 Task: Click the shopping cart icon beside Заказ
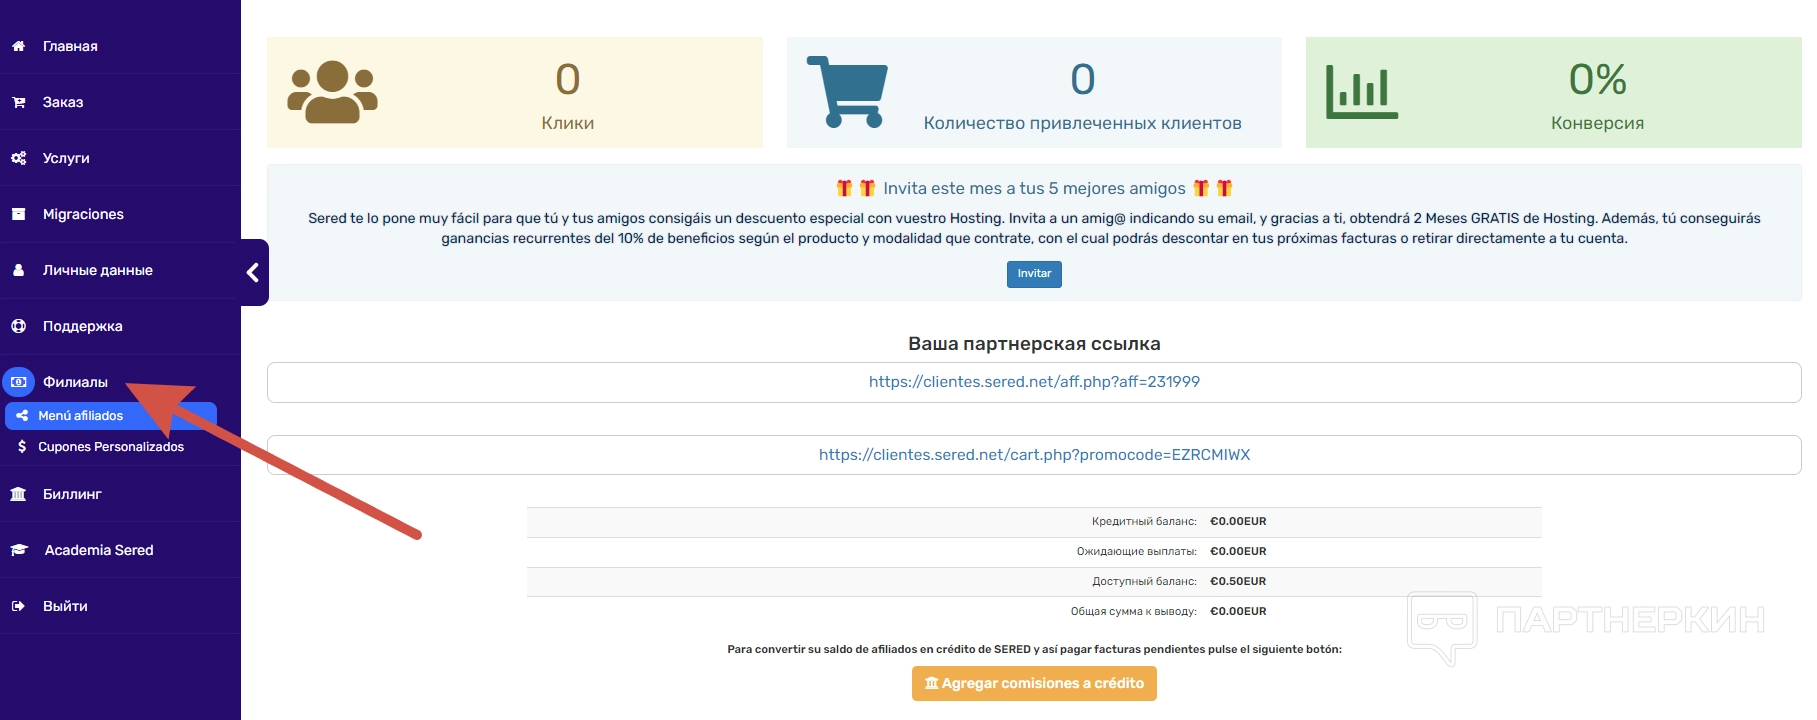[18, 102]
